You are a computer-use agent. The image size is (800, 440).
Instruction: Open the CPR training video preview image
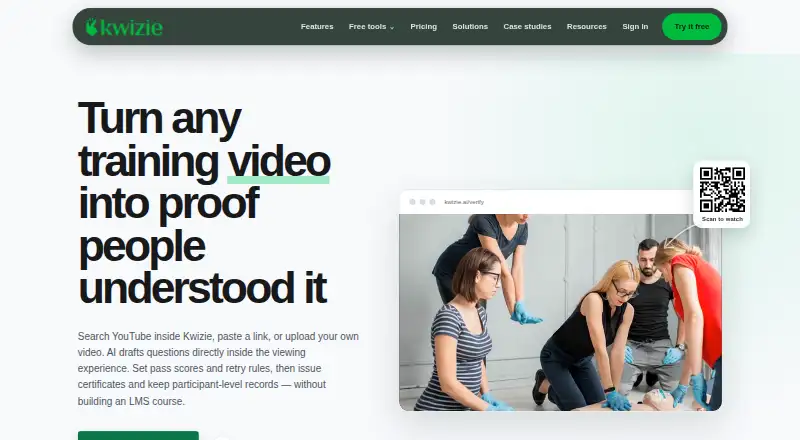pyautogui.click(x=560, y=312)
